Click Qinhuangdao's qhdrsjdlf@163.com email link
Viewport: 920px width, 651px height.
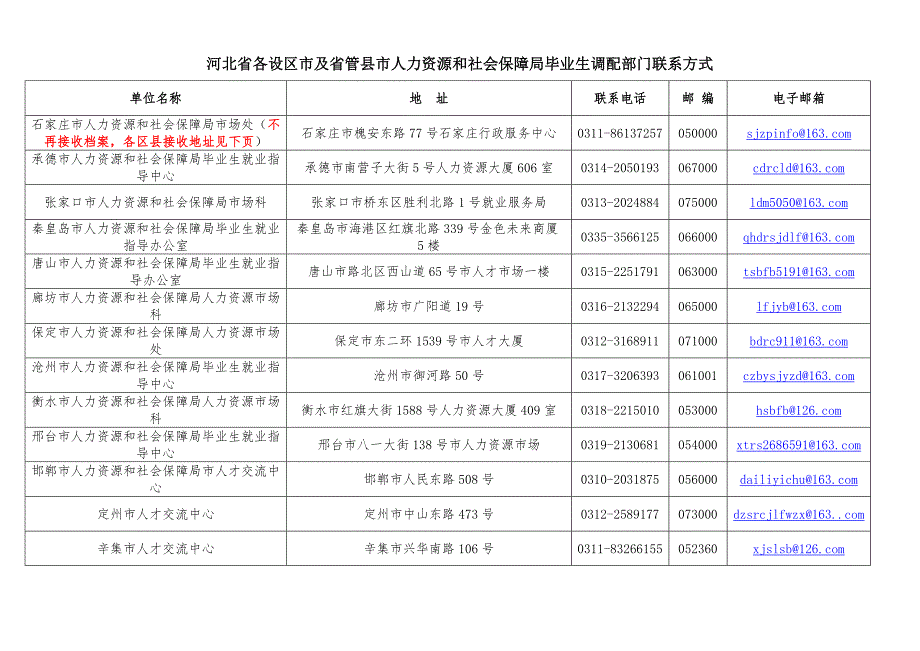click(x=798, y=238)
